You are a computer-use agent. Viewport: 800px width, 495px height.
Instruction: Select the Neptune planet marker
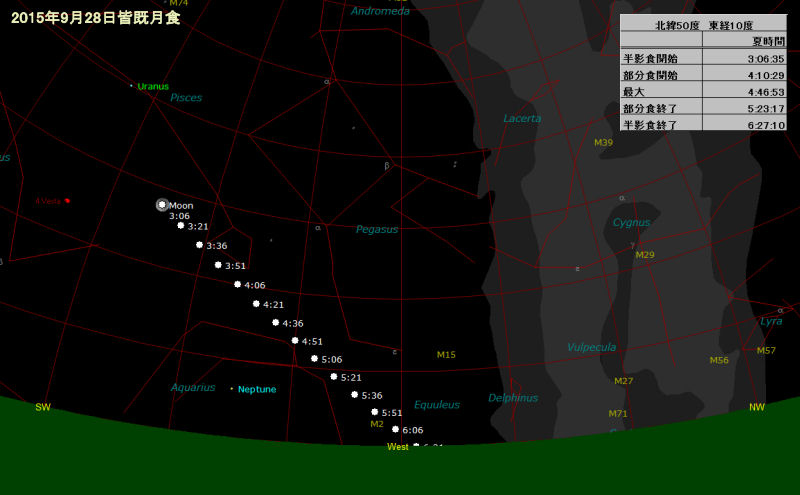click(x=232, y=389)
